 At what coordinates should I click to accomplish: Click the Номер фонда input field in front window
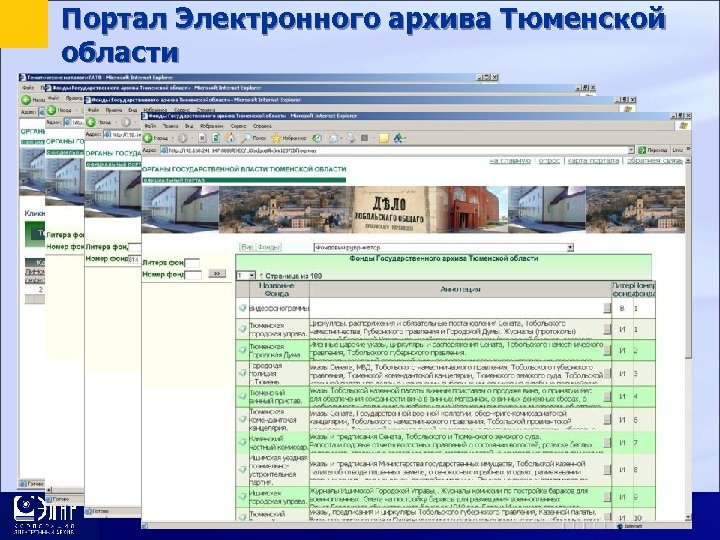click(193, 275)
